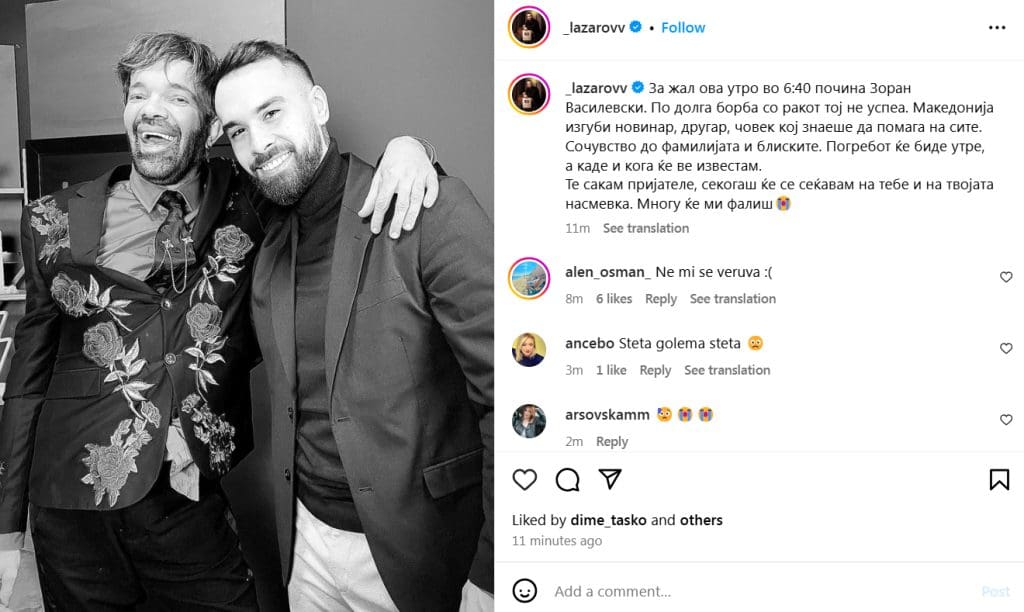This screenshot has width=1024, height=612.
Task: Open alen_osman_ profile picture
Action: tap(529, 278)
